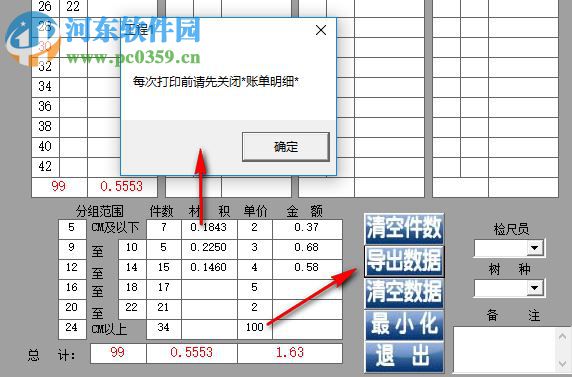Click total volume 0.5553 in 总计 row
The width and height of the screenshot is (572, 377).
pos(192,353)
